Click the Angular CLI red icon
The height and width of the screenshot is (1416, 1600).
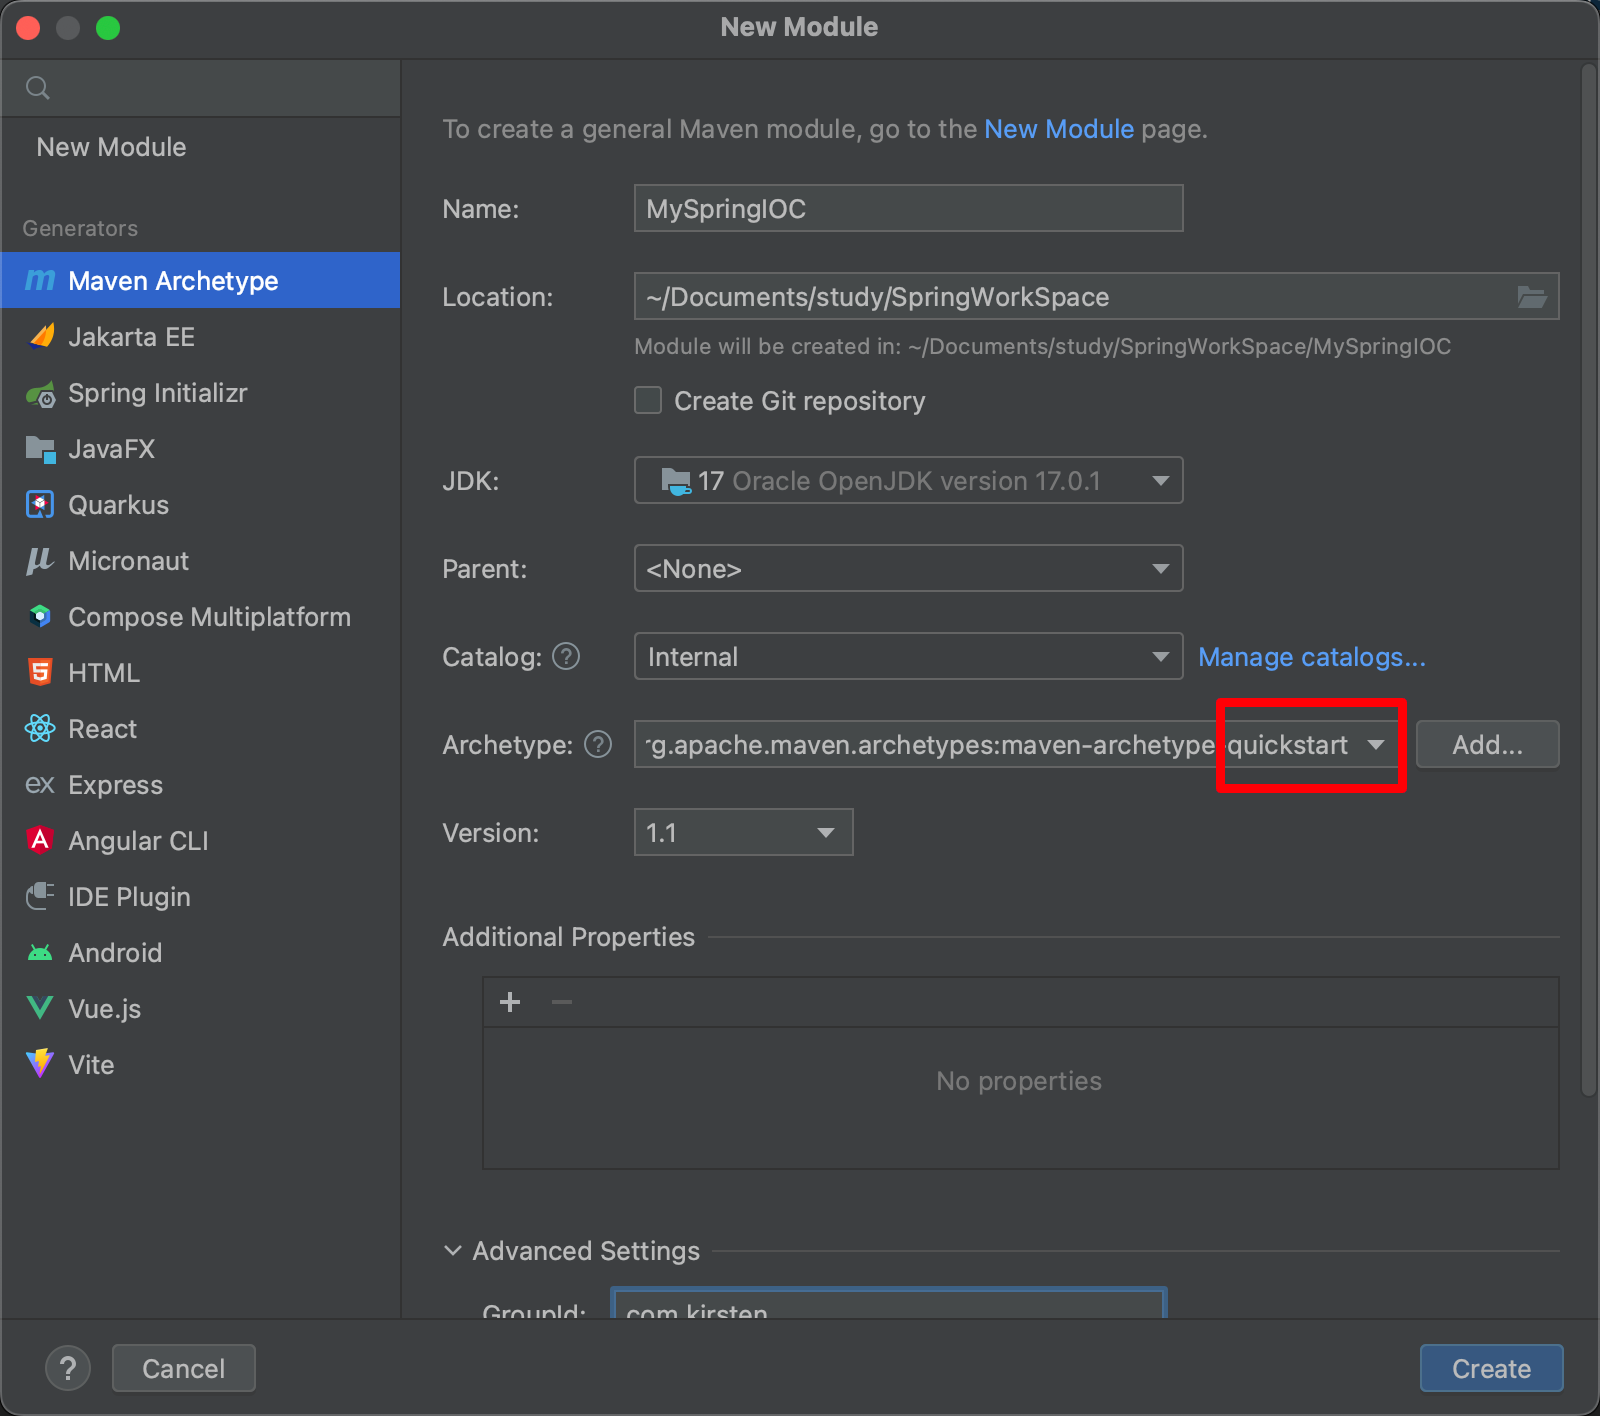(40, 840)
